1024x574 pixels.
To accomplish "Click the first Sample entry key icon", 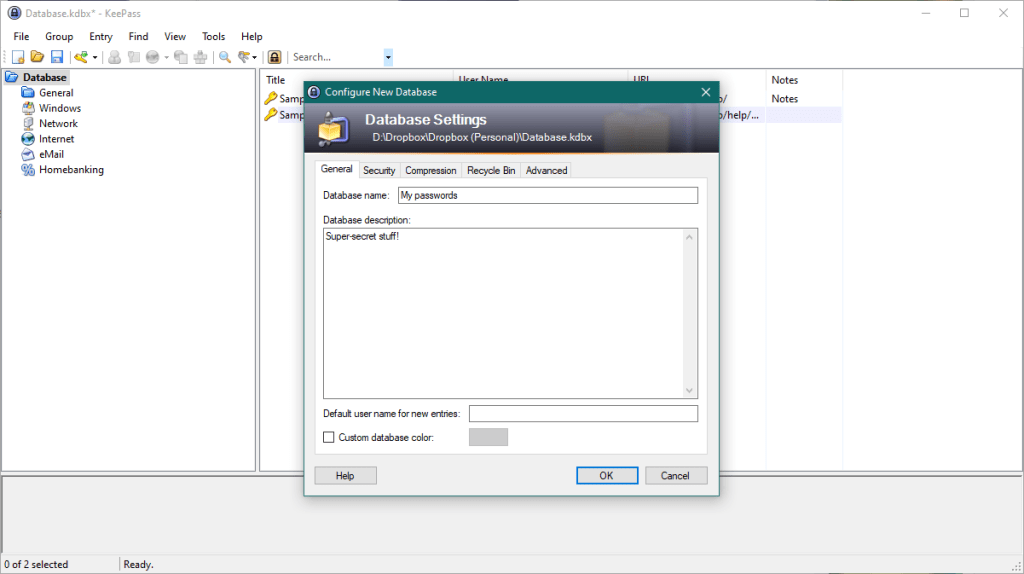I will point(270,99).
